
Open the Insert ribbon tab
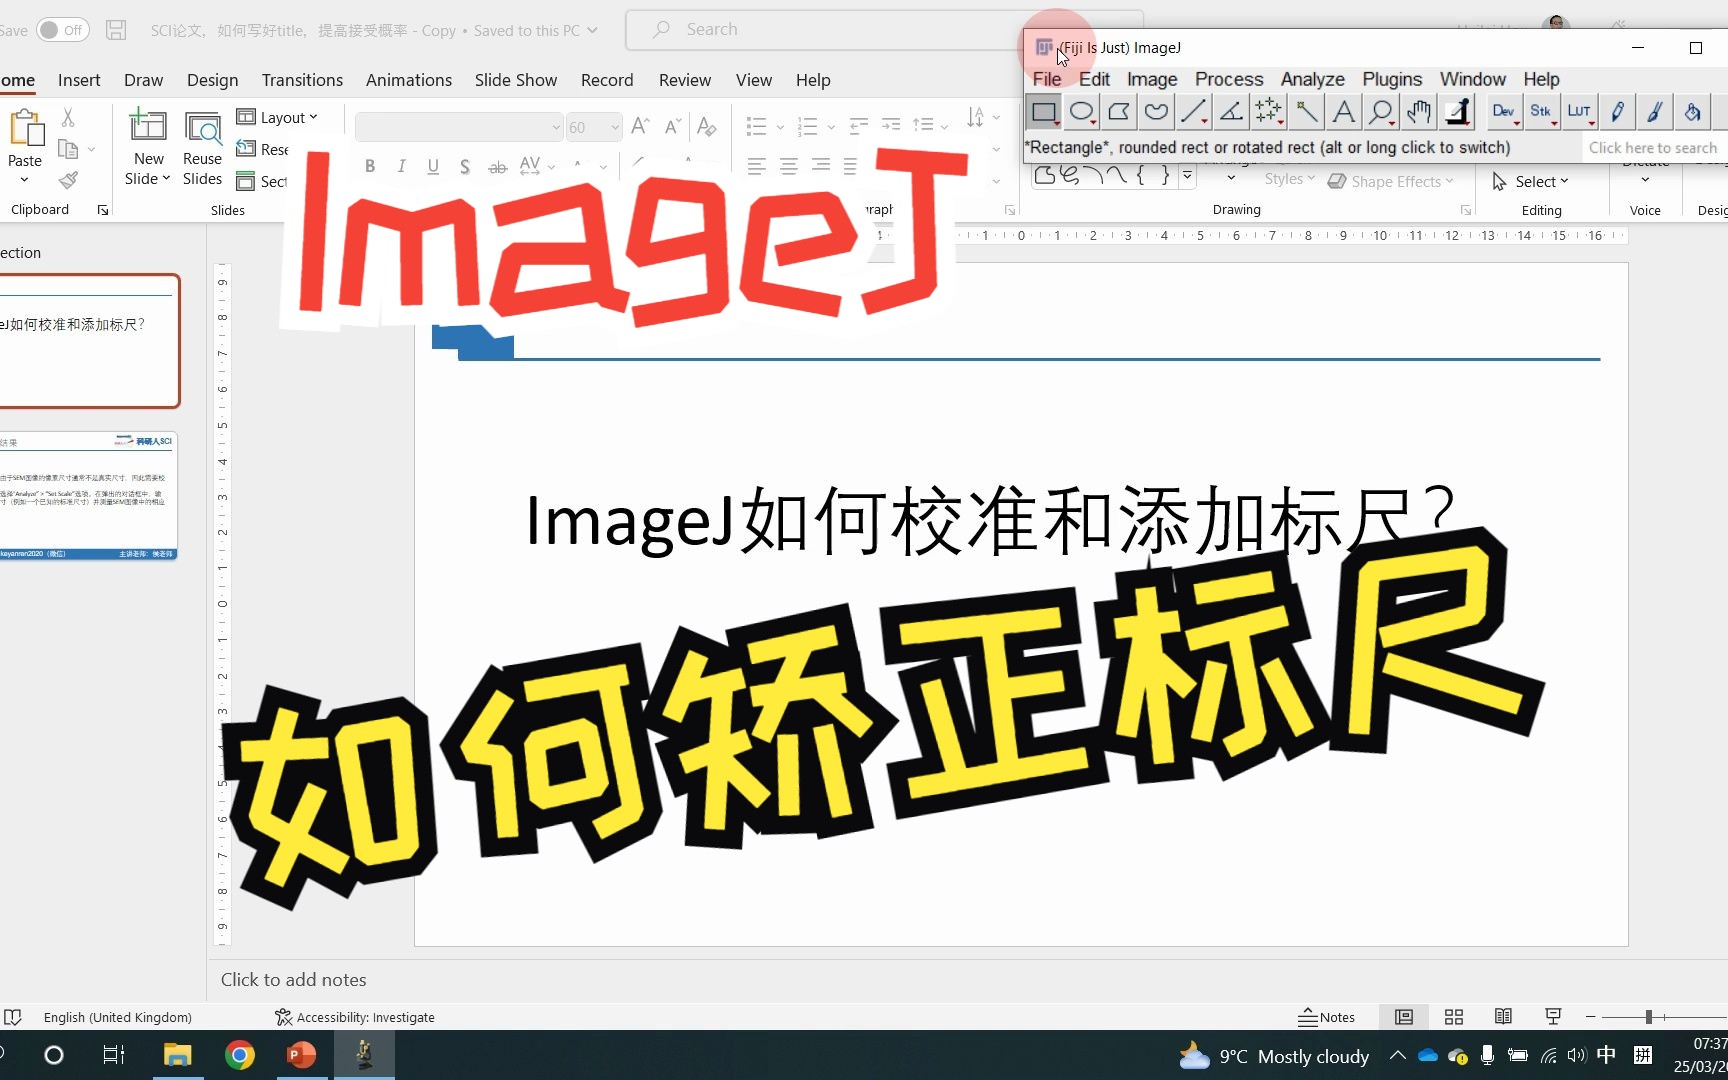[x=79, y=80]
